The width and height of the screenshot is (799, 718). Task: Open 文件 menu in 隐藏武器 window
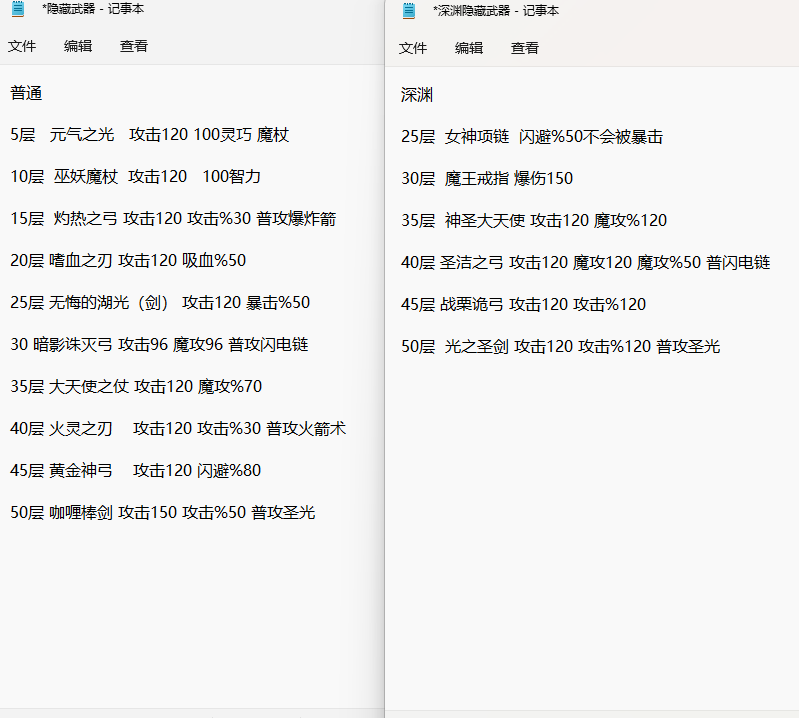[22, 46]
